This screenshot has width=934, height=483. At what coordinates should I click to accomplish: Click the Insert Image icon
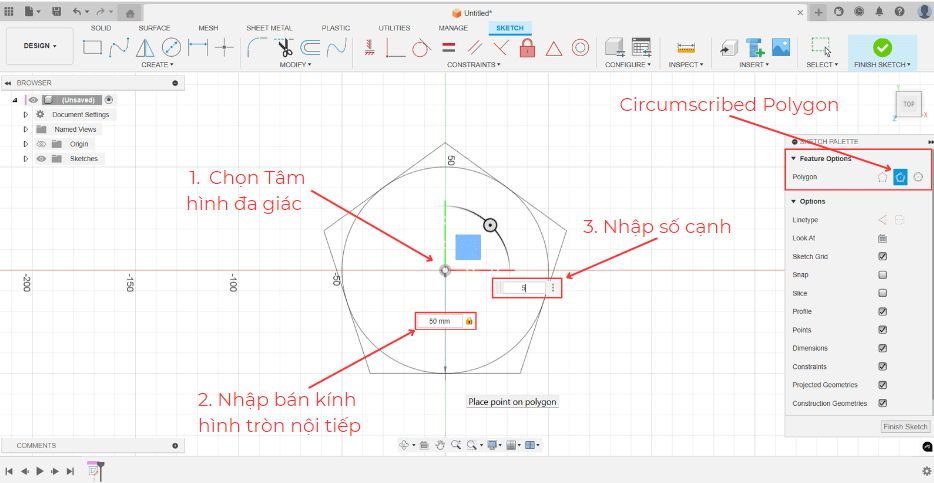(x=781, y=47)
